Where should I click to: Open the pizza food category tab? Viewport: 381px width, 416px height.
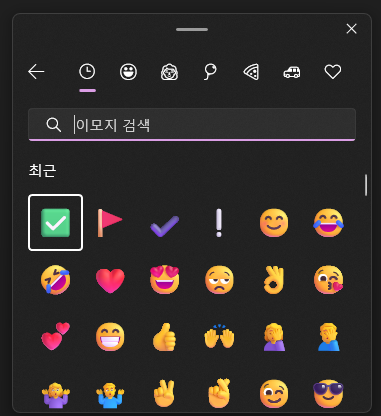(251, 72)
